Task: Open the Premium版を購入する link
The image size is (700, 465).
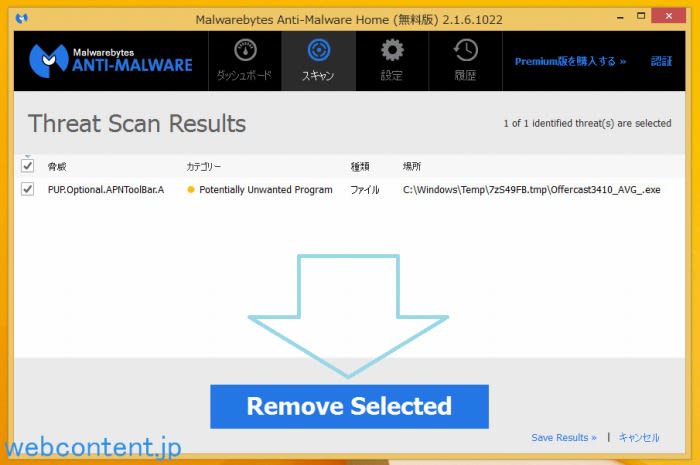Action: [570, 61]
